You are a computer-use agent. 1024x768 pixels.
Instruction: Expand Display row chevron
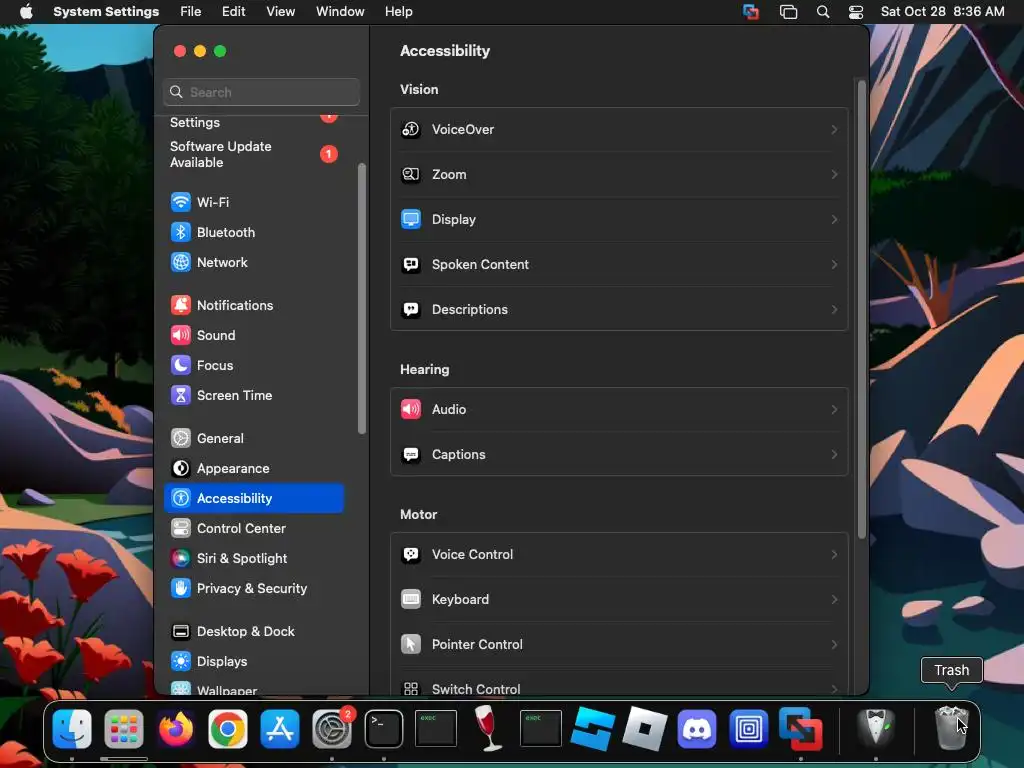[x=834, y=219]
